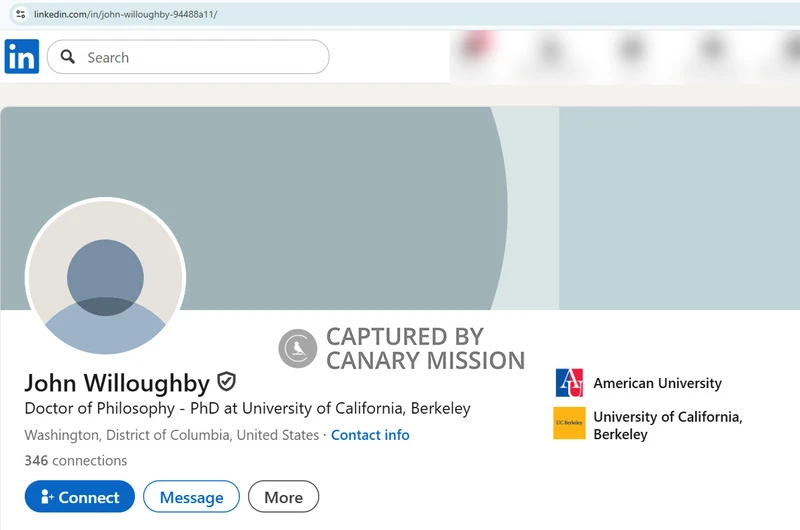Click the John Willoughby name heading

(x=117, y=383)
